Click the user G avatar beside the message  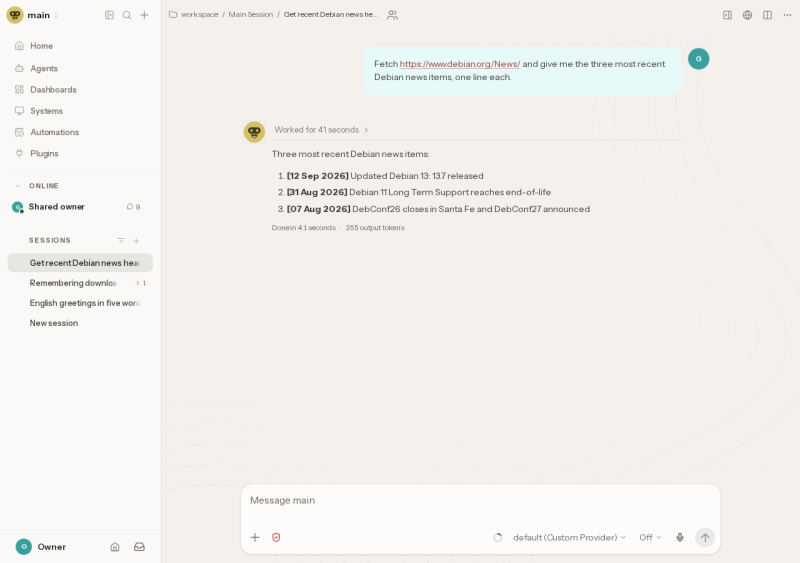698,59
